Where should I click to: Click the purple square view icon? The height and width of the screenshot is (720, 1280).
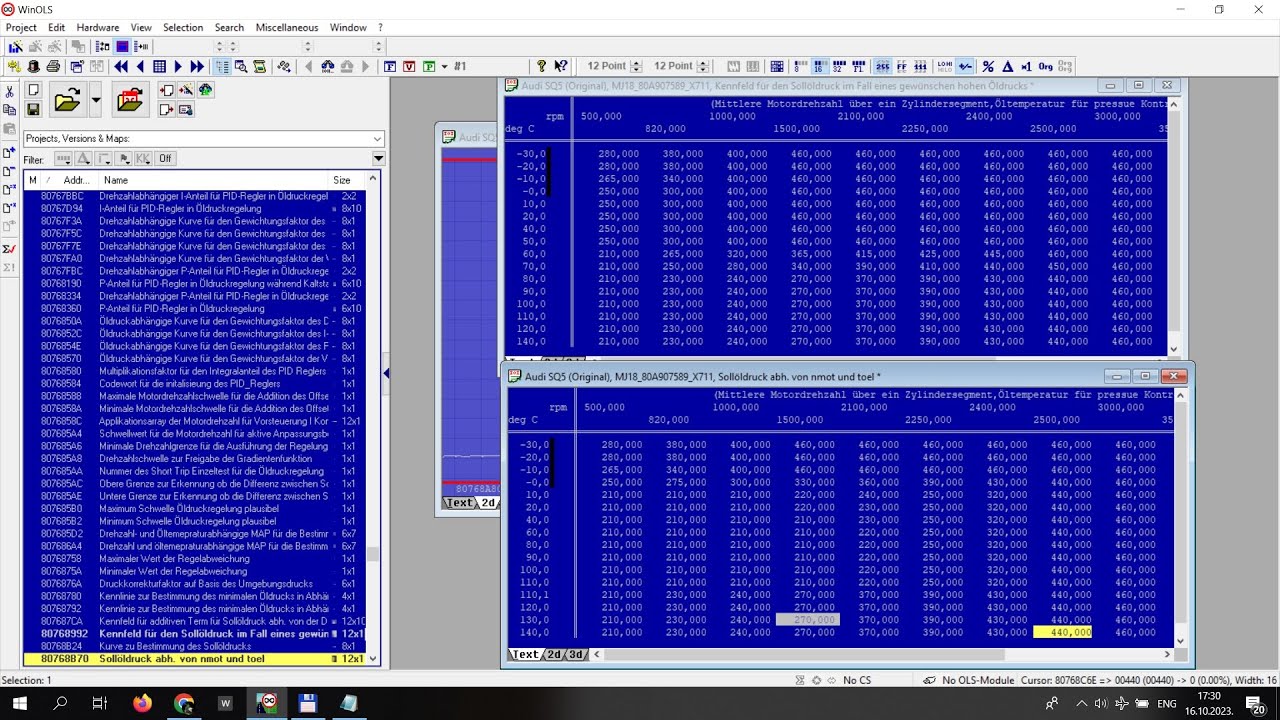pos(122,46)
